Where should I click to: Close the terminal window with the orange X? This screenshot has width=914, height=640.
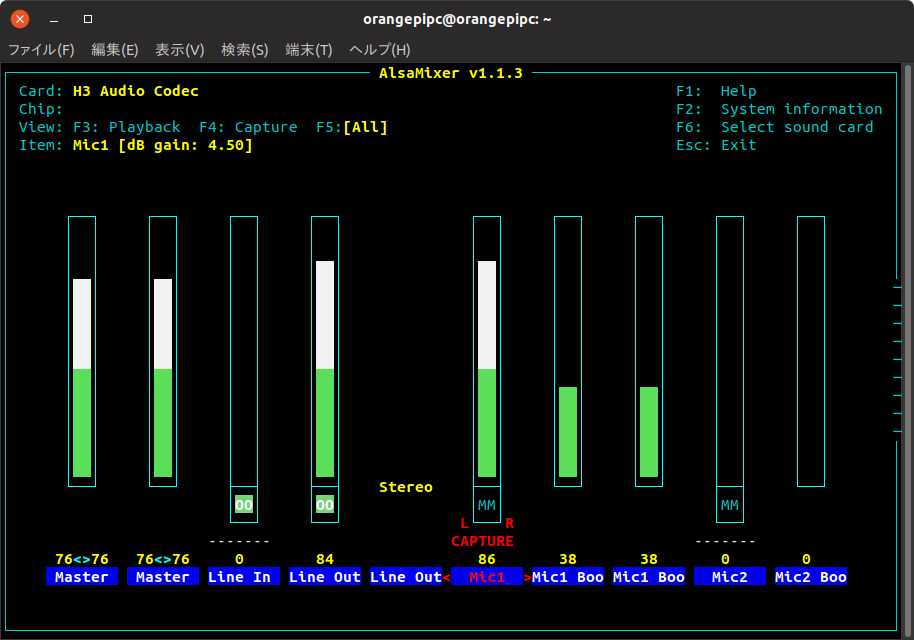click(20, 19)
